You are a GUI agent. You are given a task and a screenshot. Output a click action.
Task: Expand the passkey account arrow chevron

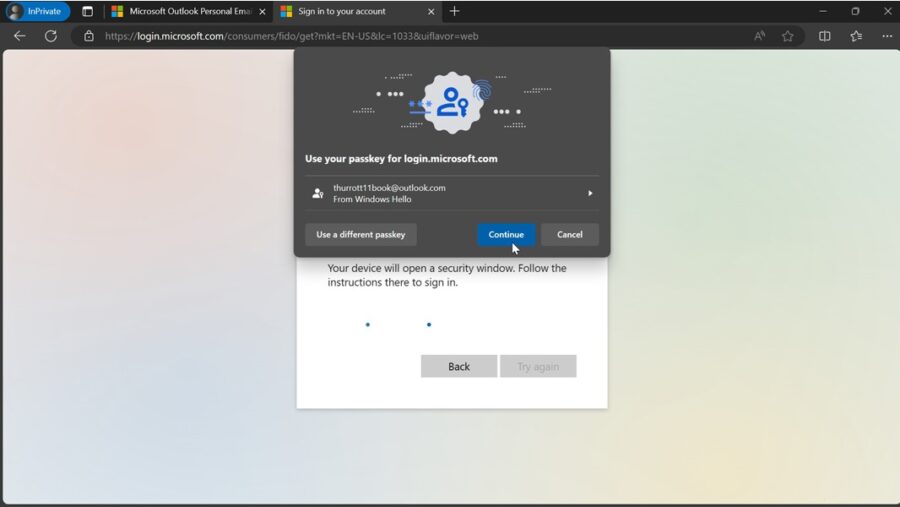(590, 193)
